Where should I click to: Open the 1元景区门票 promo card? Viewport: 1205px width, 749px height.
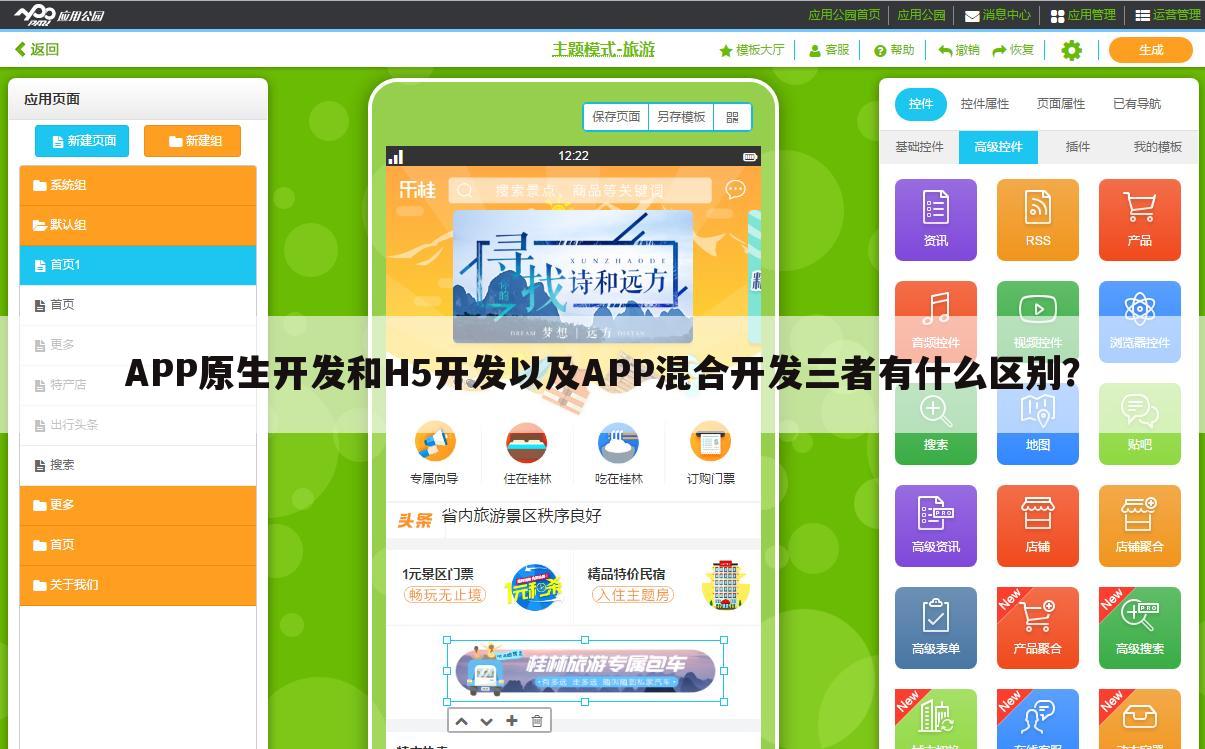coord(480,586)
